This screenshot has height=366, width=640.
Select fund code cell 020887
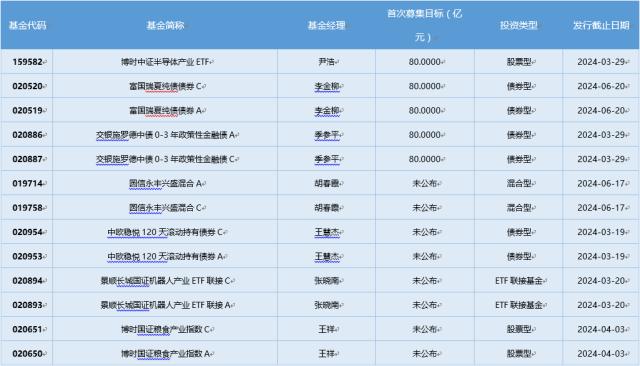[27, 159]
